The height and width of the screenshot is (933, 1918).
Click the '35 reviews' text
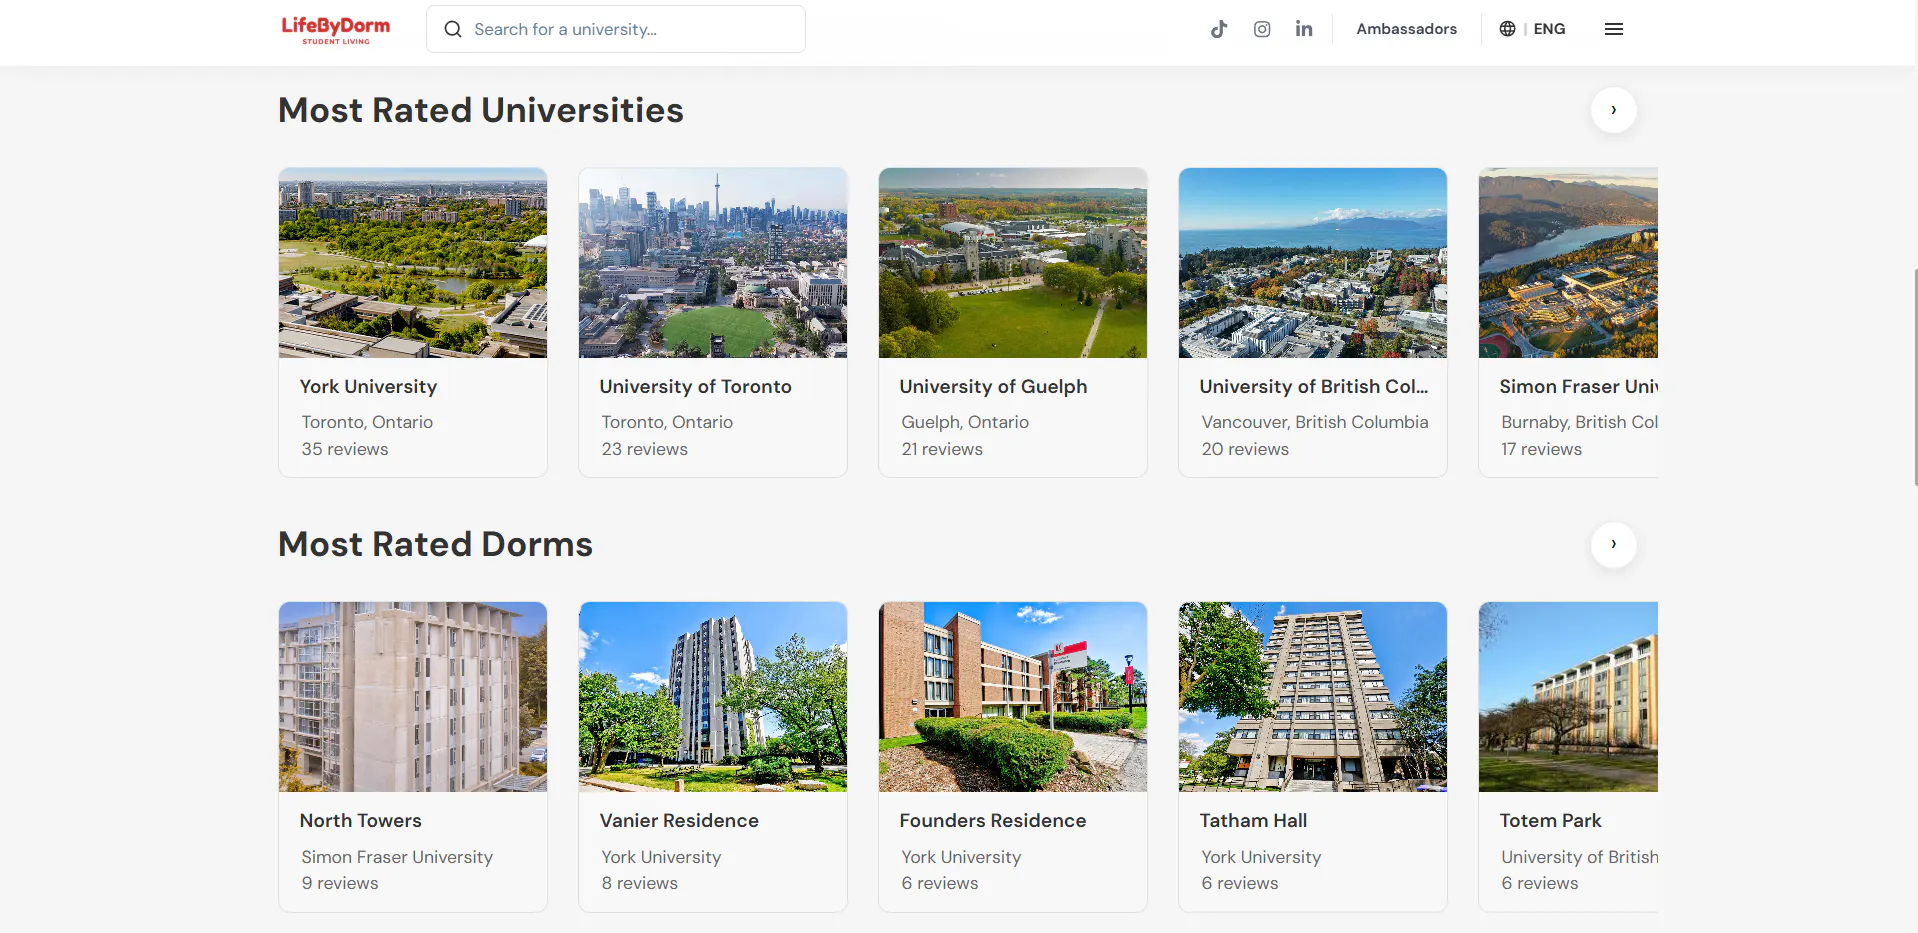tap(345, 449)
